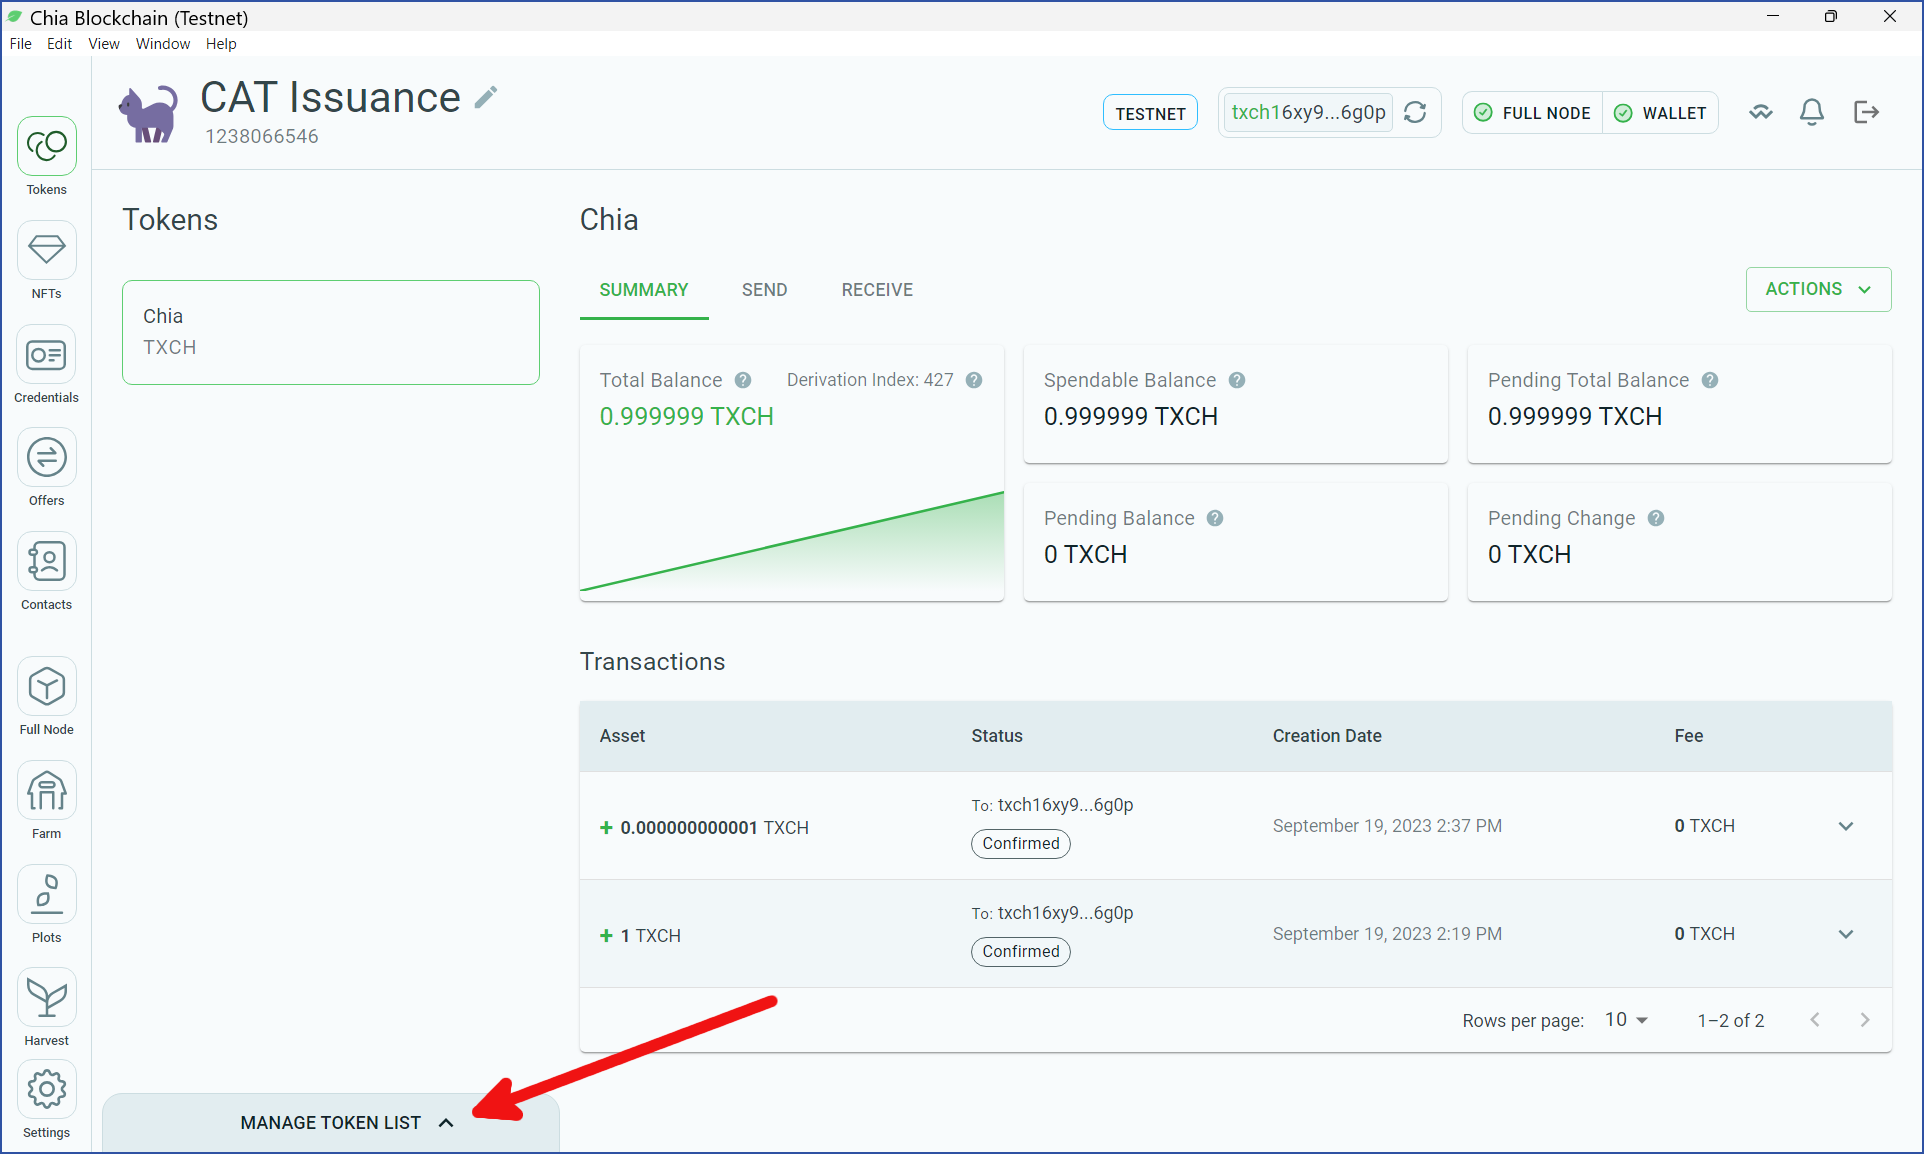This screenshot has height=1154, width=1924.
Task: Click the Status column header
Action: tap(997, 736)
